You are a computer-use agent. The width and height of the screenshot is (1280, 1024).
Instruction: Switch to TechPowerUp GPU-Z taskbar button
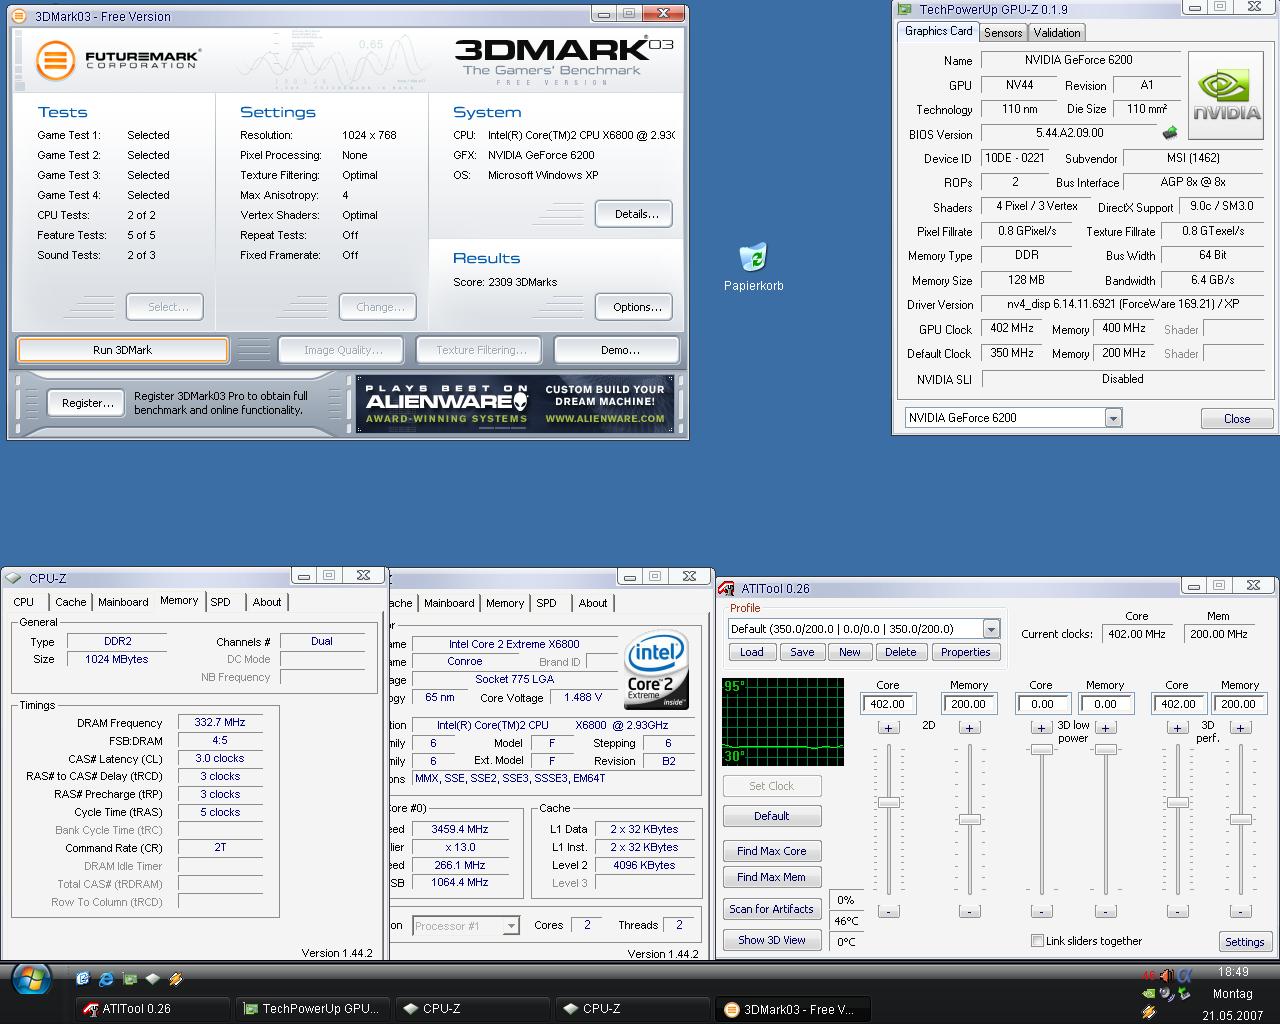tap(312, 1009)
